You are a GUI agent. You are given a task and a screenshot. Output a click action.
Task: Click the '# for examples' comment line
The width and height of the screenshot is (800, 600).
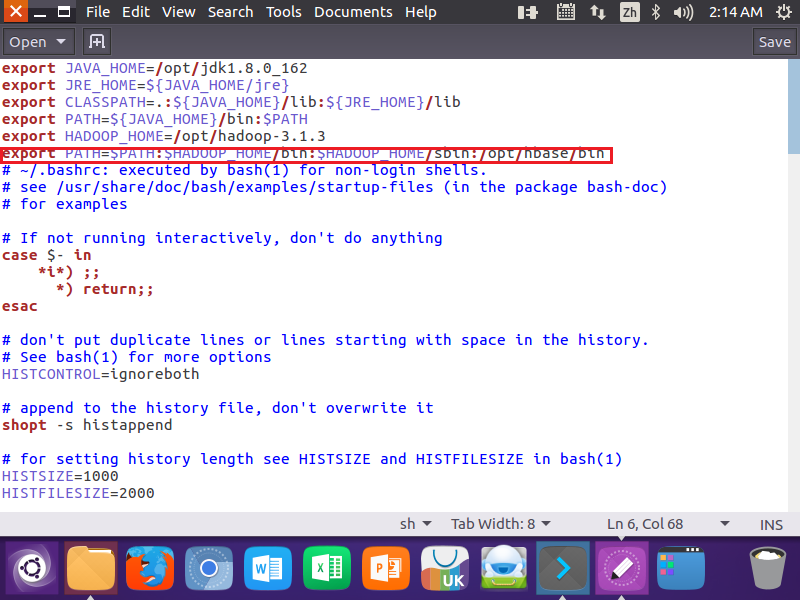pyautogui.click(x=64, y=204)
